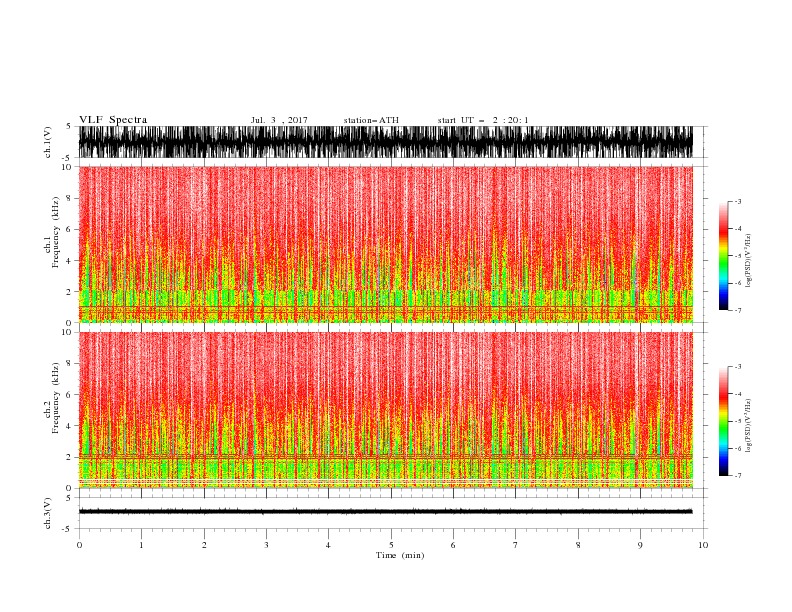Click the "4" kHz tick on ch.2 frequency axis
792x612 pixels.
(70, 426)
